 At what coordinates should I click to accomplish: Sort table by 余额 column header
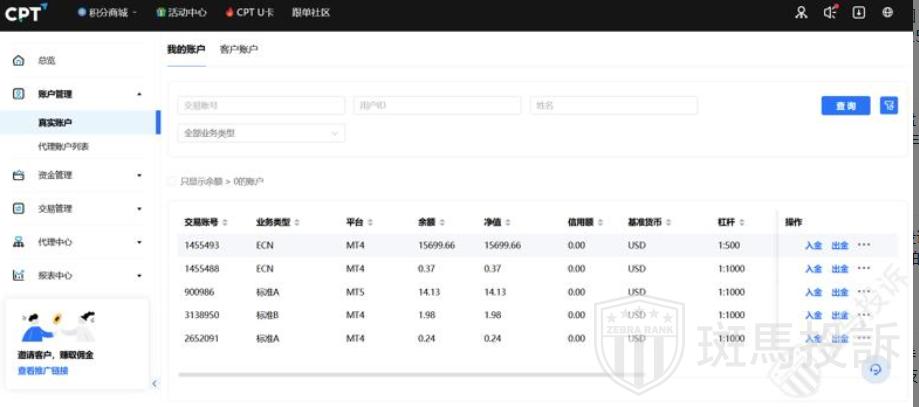pos(431,222)
